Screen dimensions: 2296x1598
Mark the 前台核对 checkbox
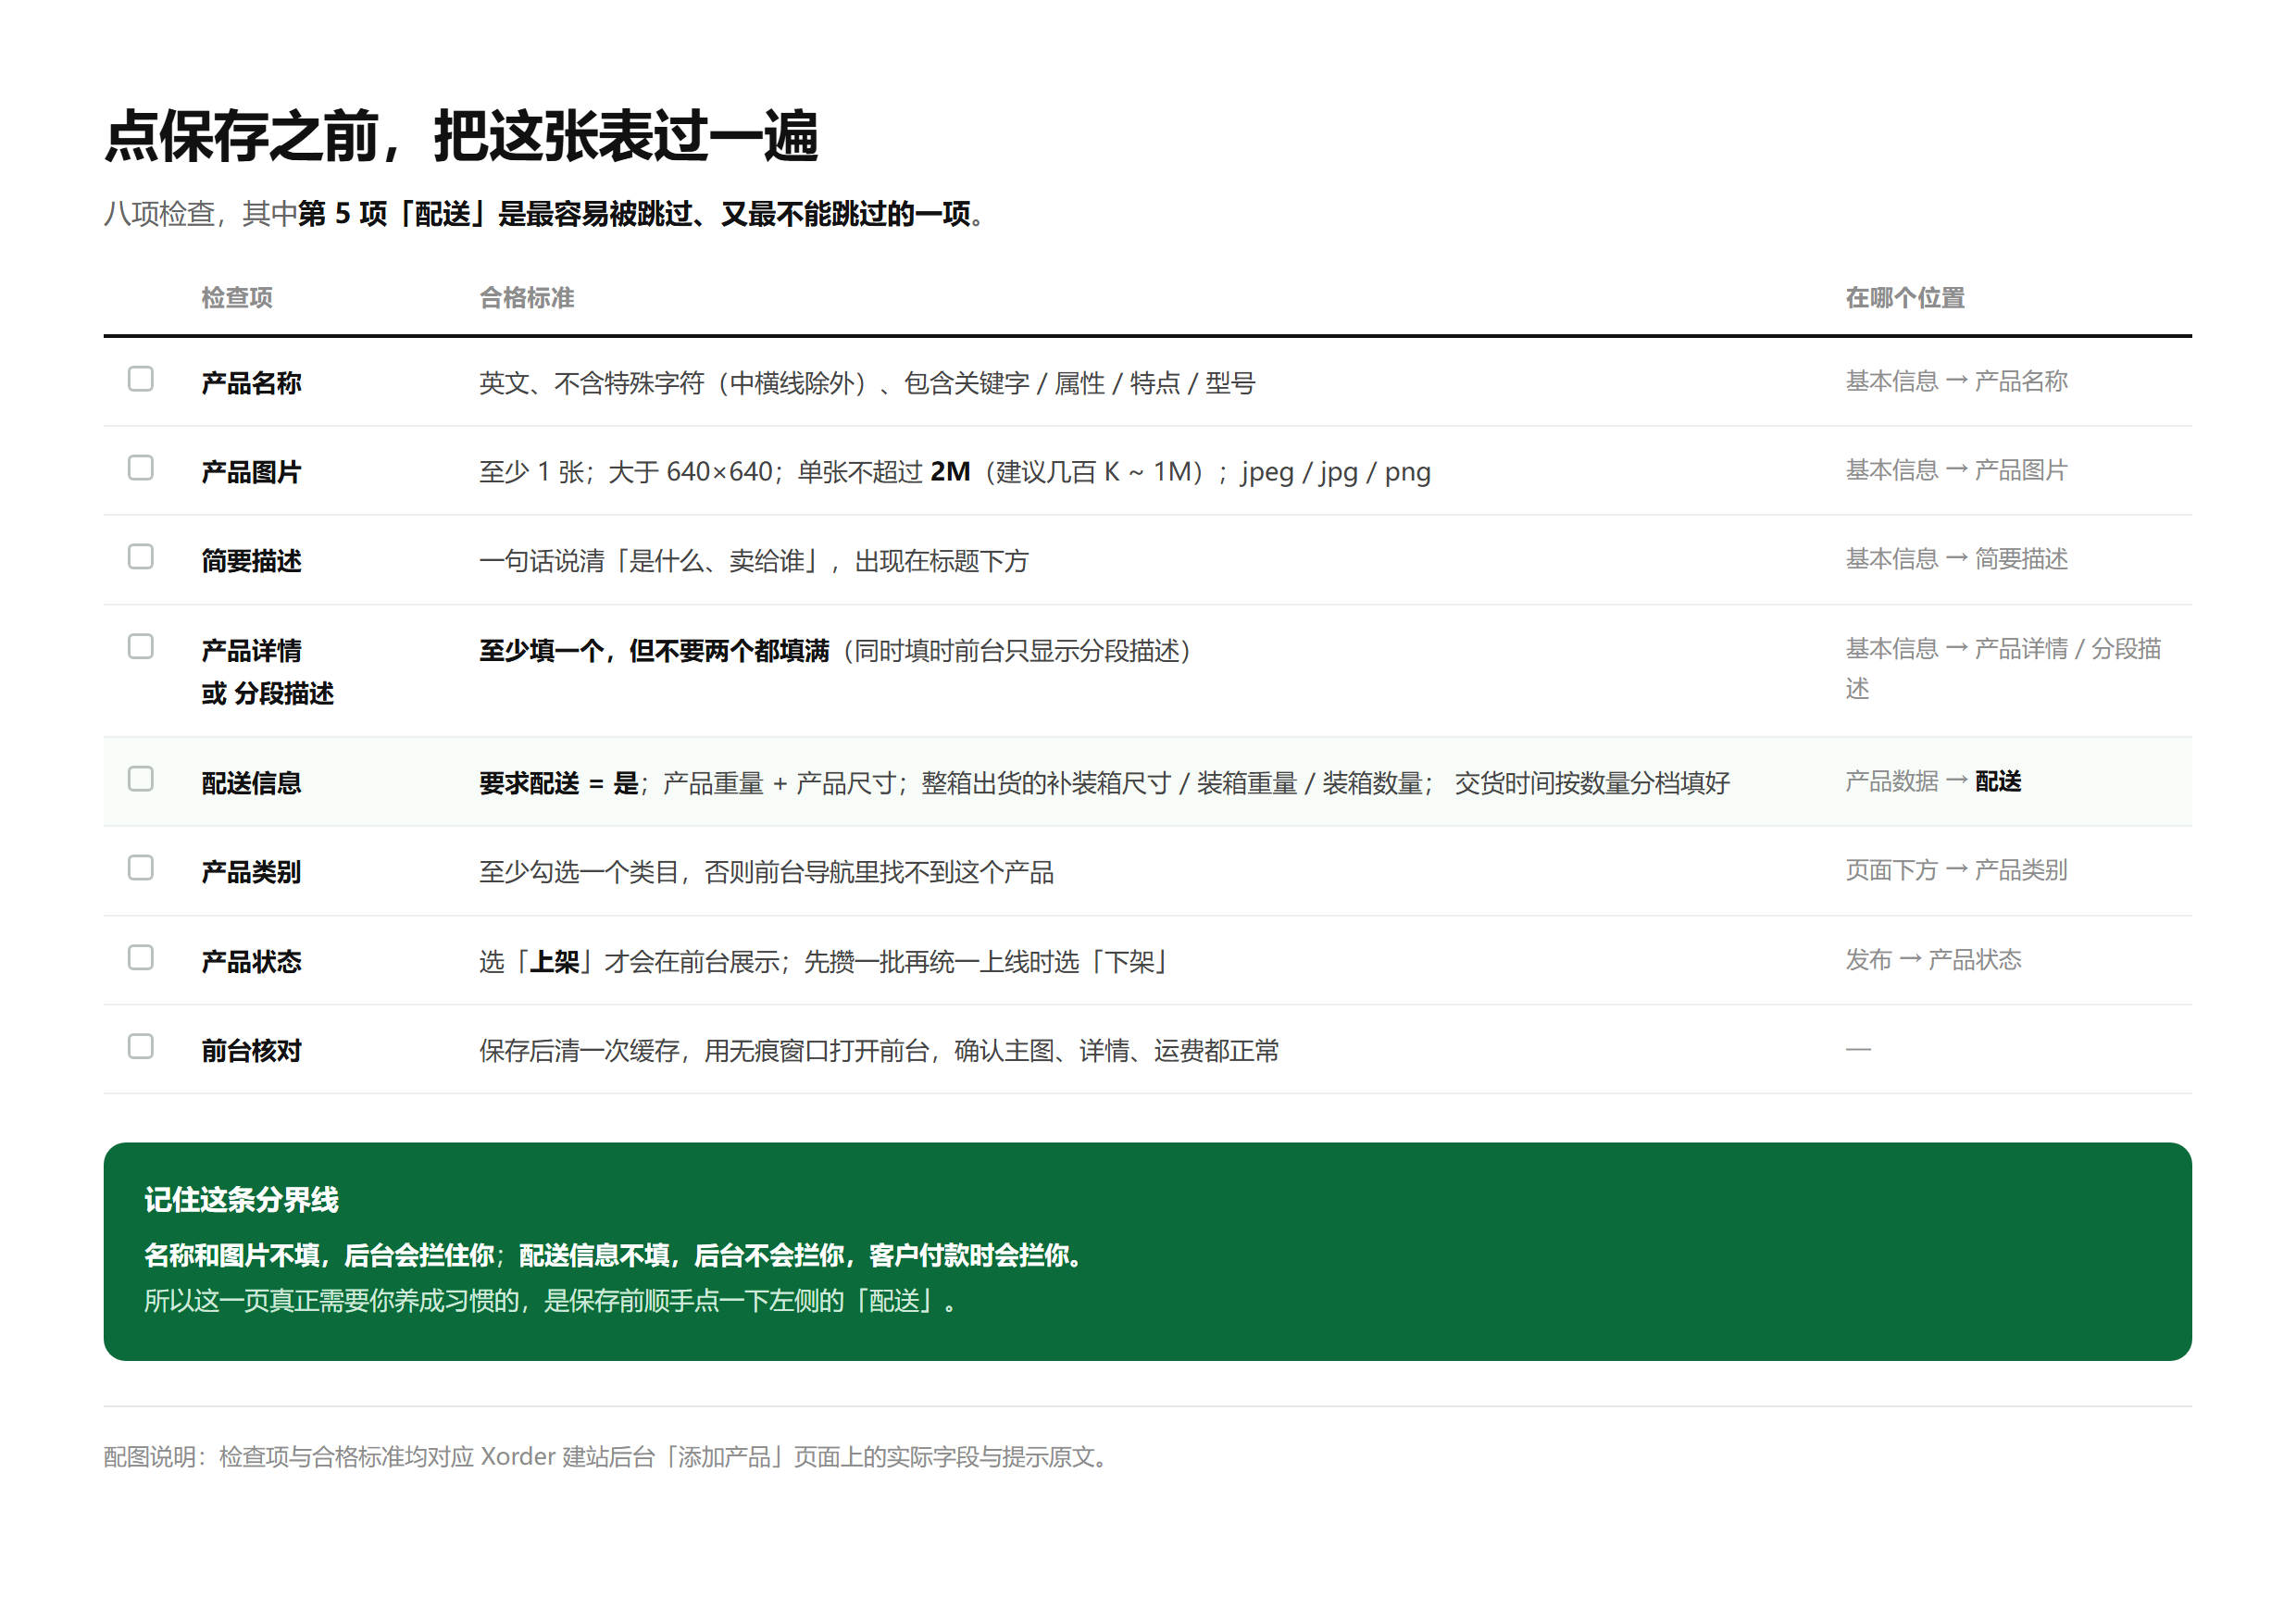click(141, 1047)
